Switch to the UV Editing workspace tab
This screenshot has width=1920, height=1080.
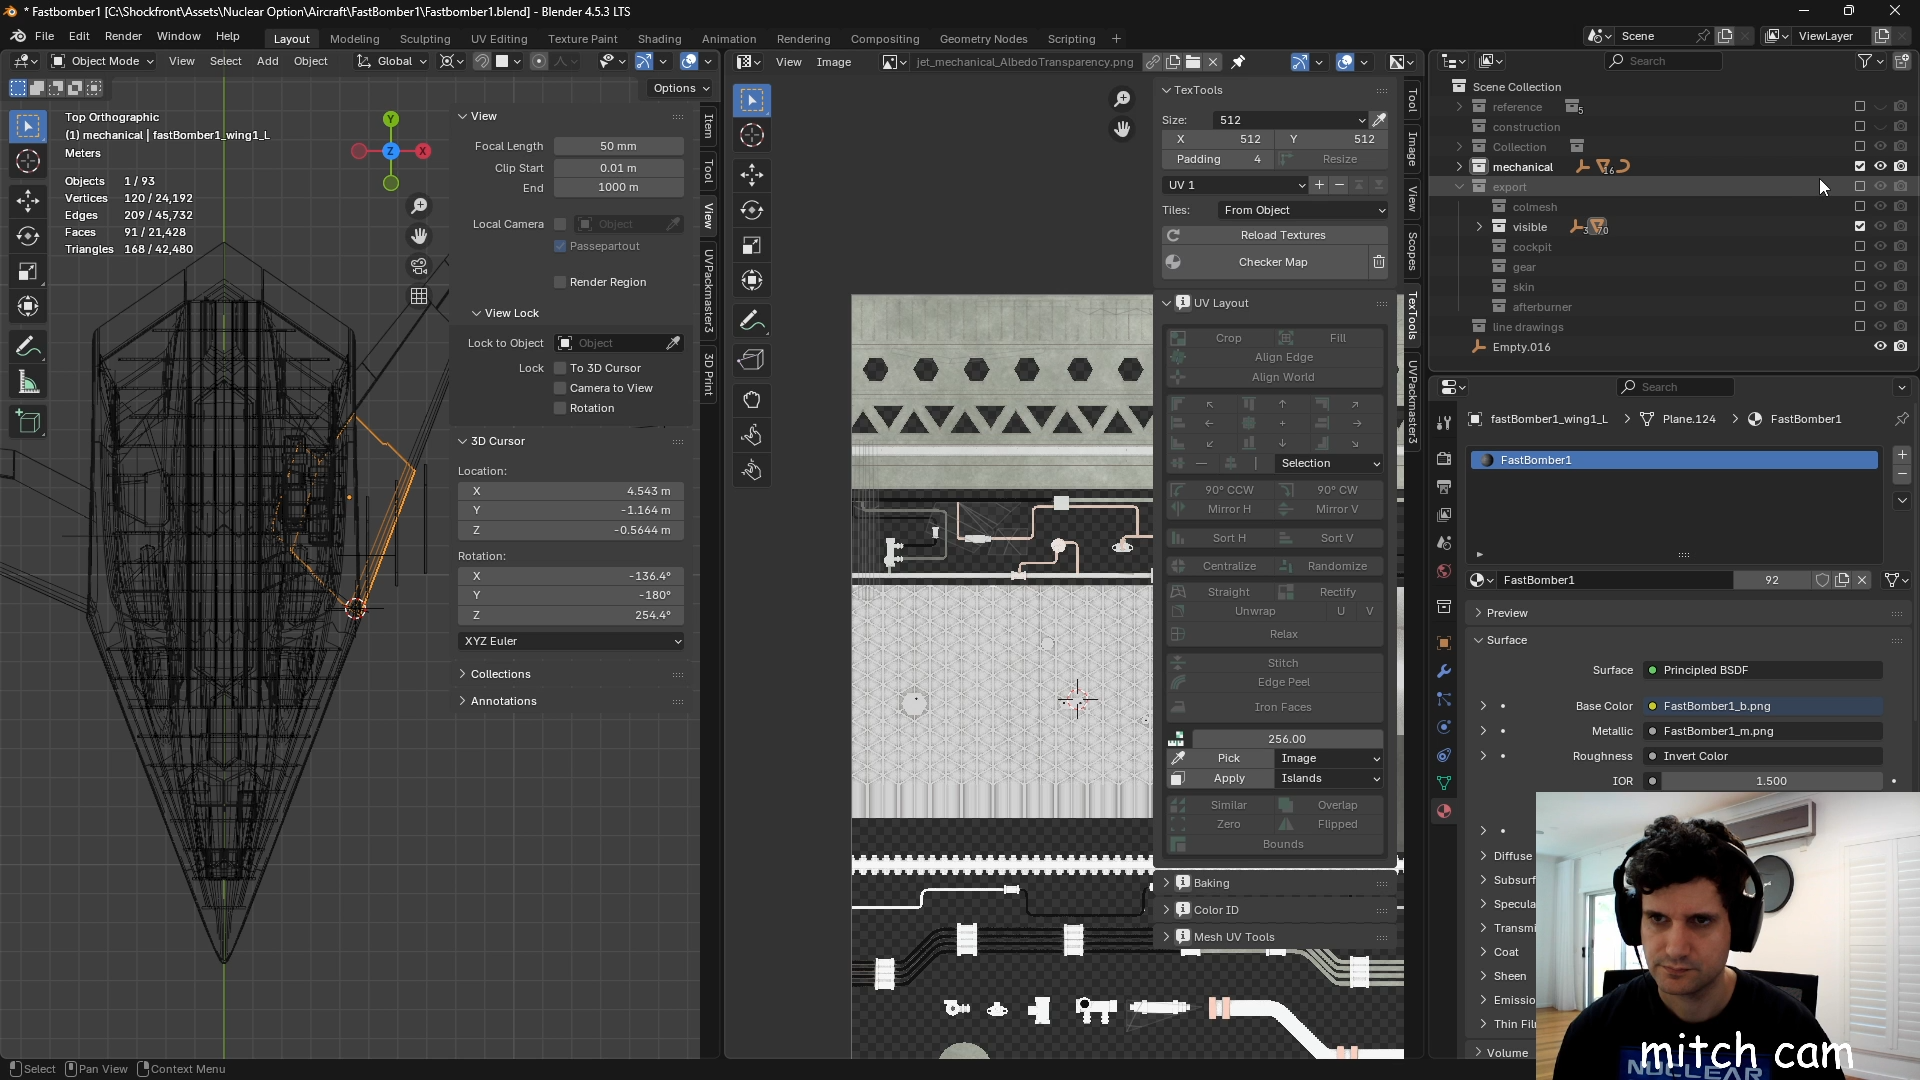pyautogui.click(x=498, y=39)
